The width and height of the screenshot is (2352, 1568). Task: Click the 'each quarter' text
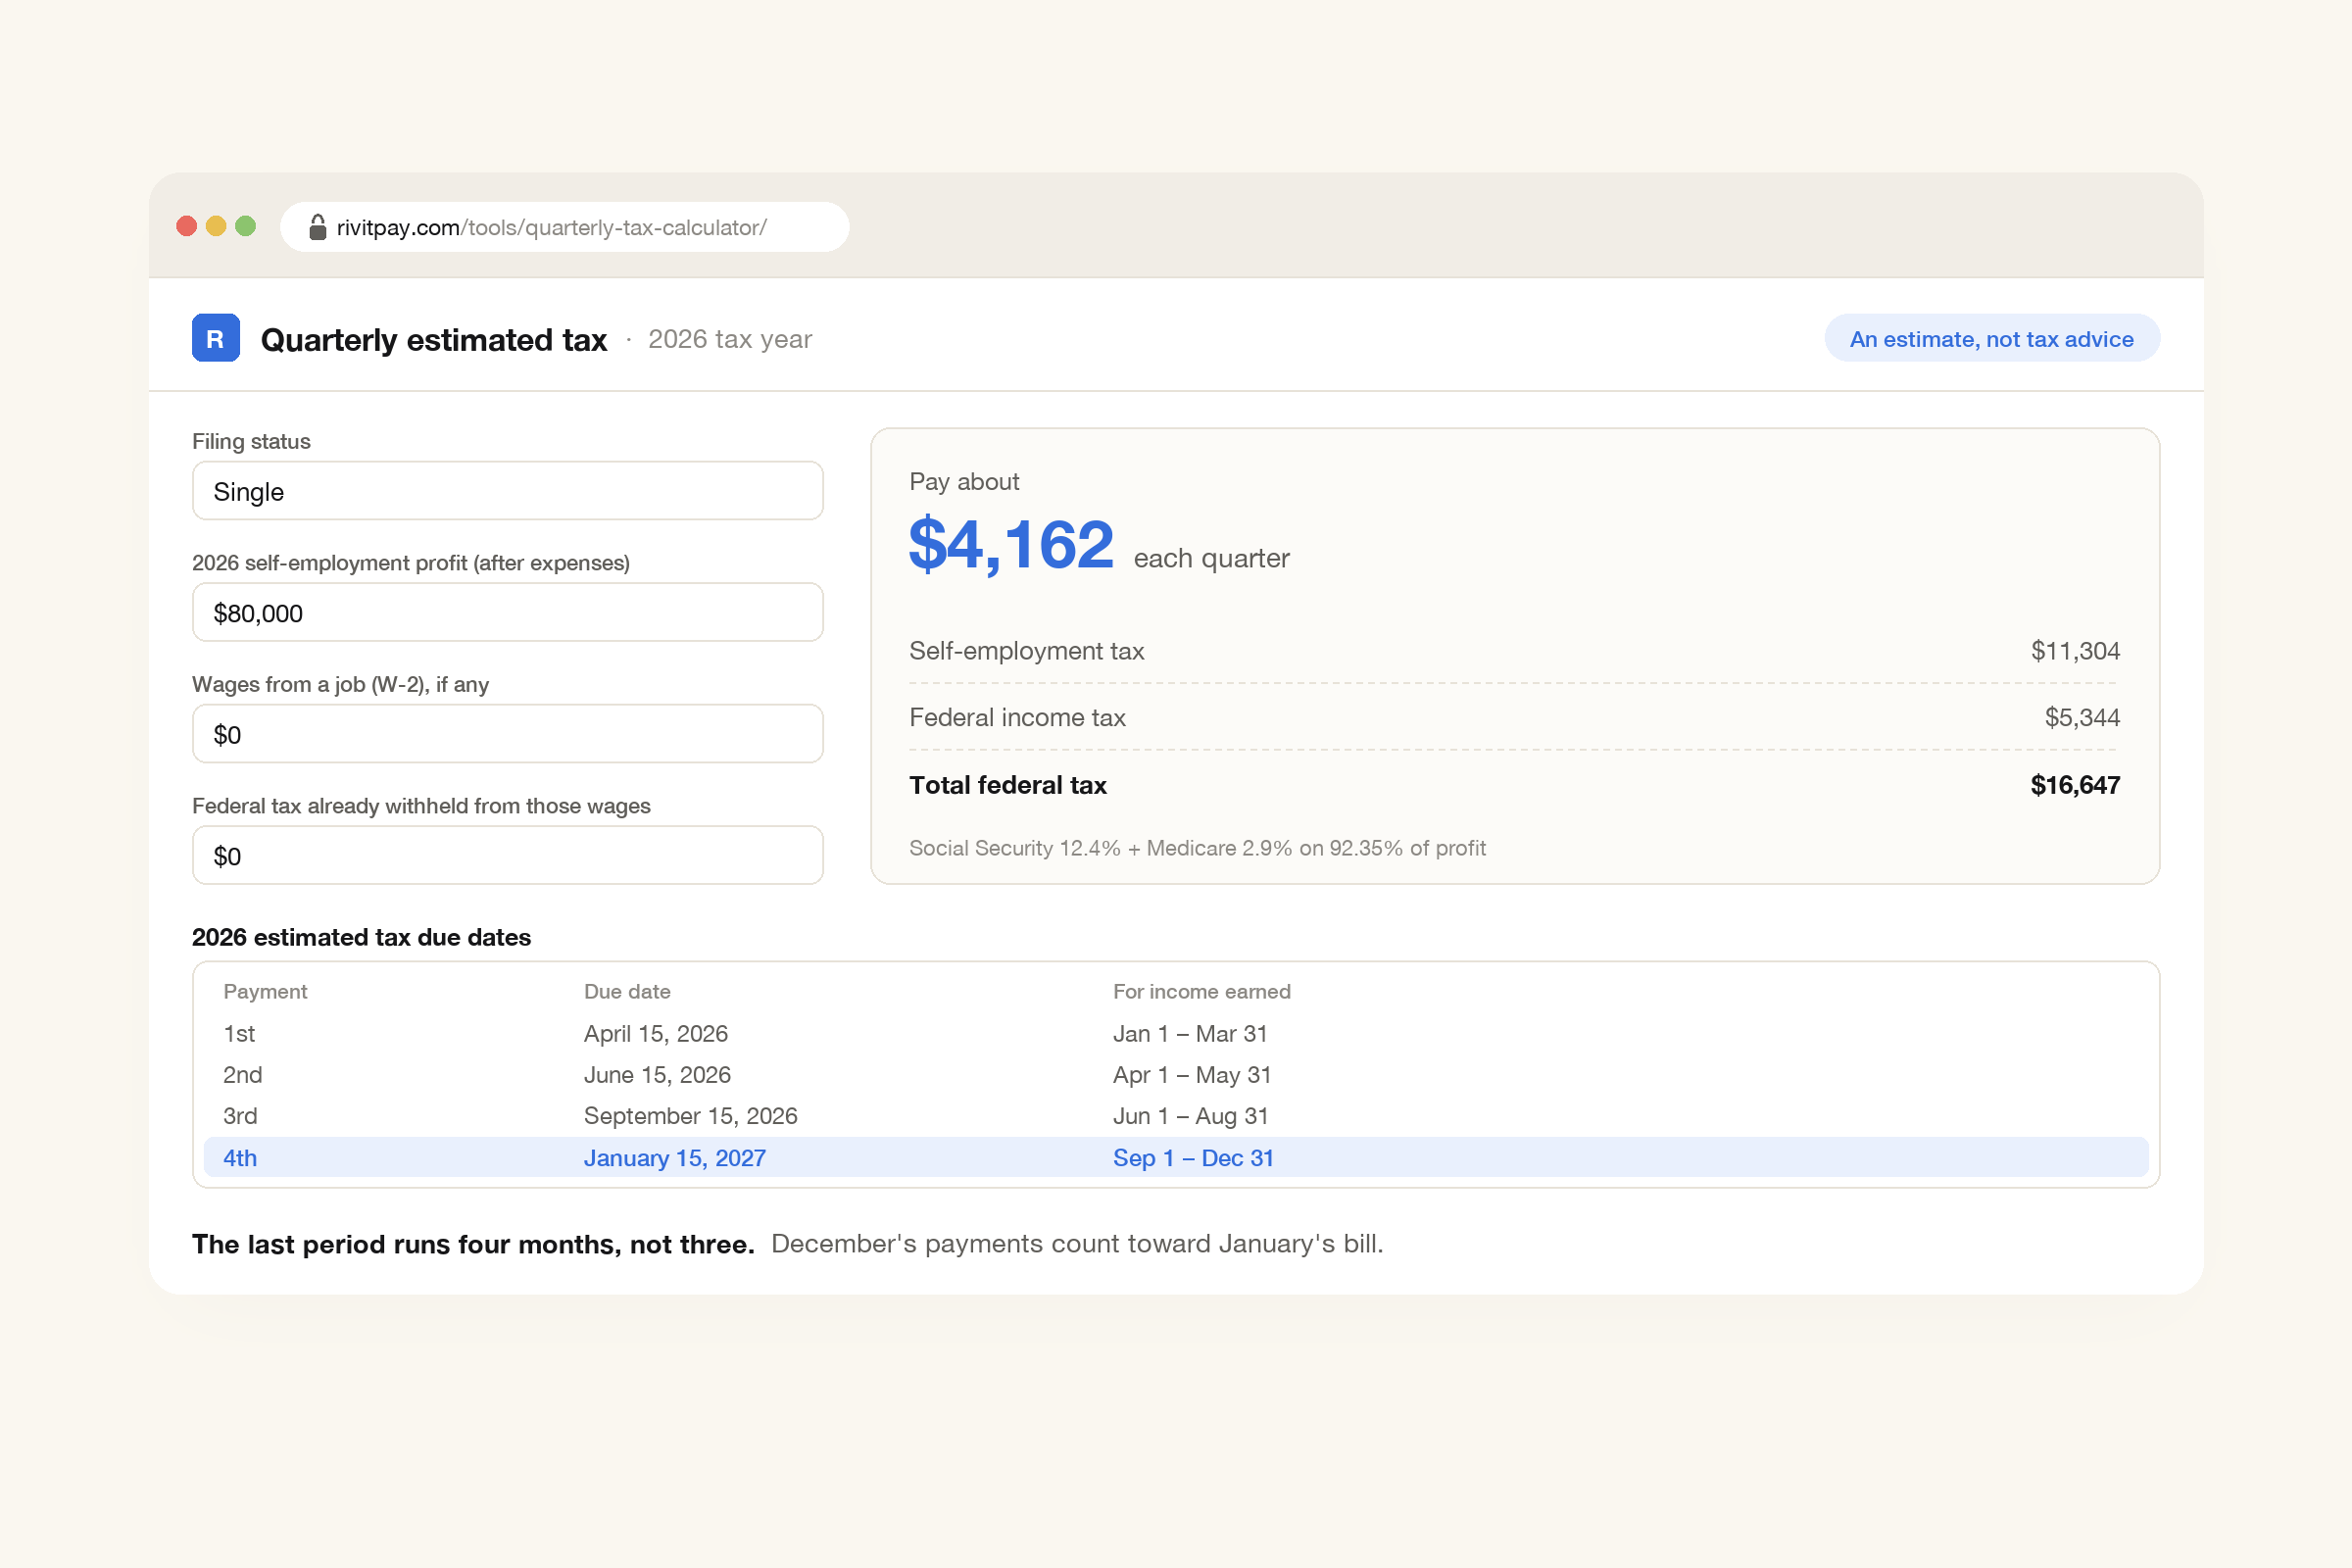1212,558
